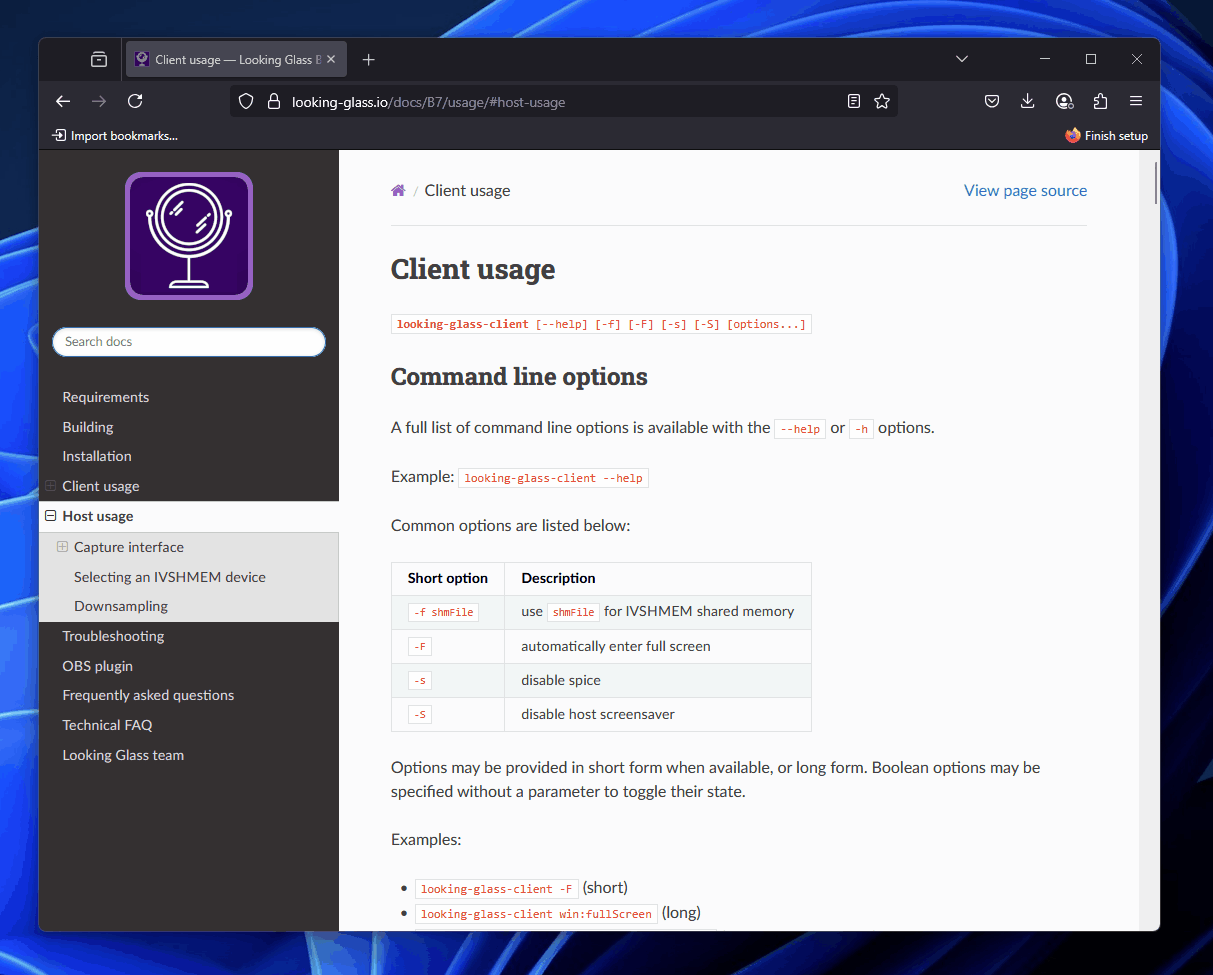The height and width of the screenshot is (975, 1213).
Task: Close the Client usage browser tab
Action: (331, 60)
